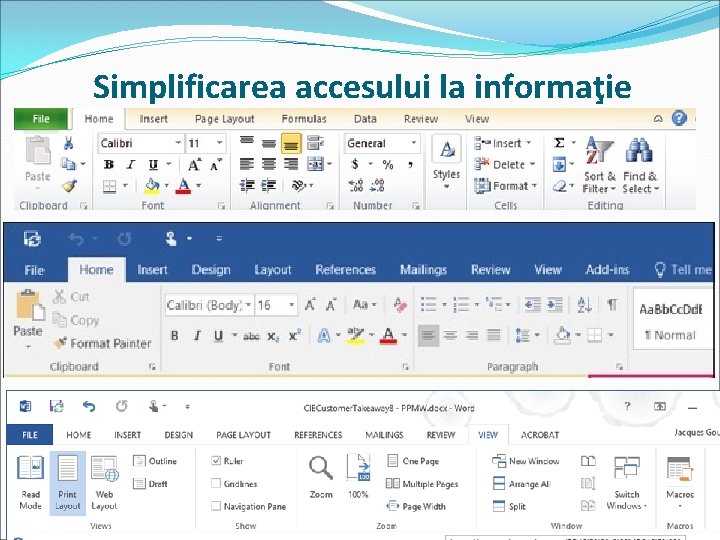Viewport: 720px width, 540px height.
Task: Click the Macros button
Action: pos(680,483)
